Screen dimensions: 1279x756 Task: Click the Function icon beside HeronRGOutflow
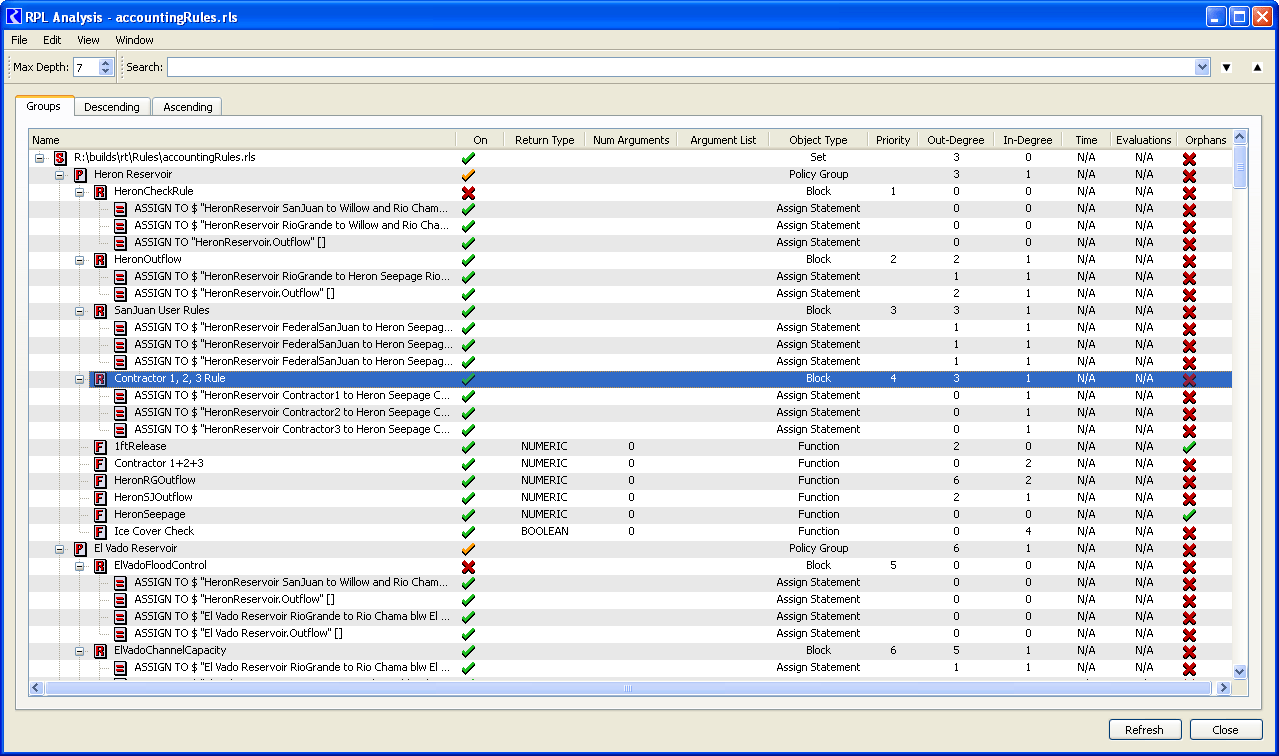tap(100, 481)
